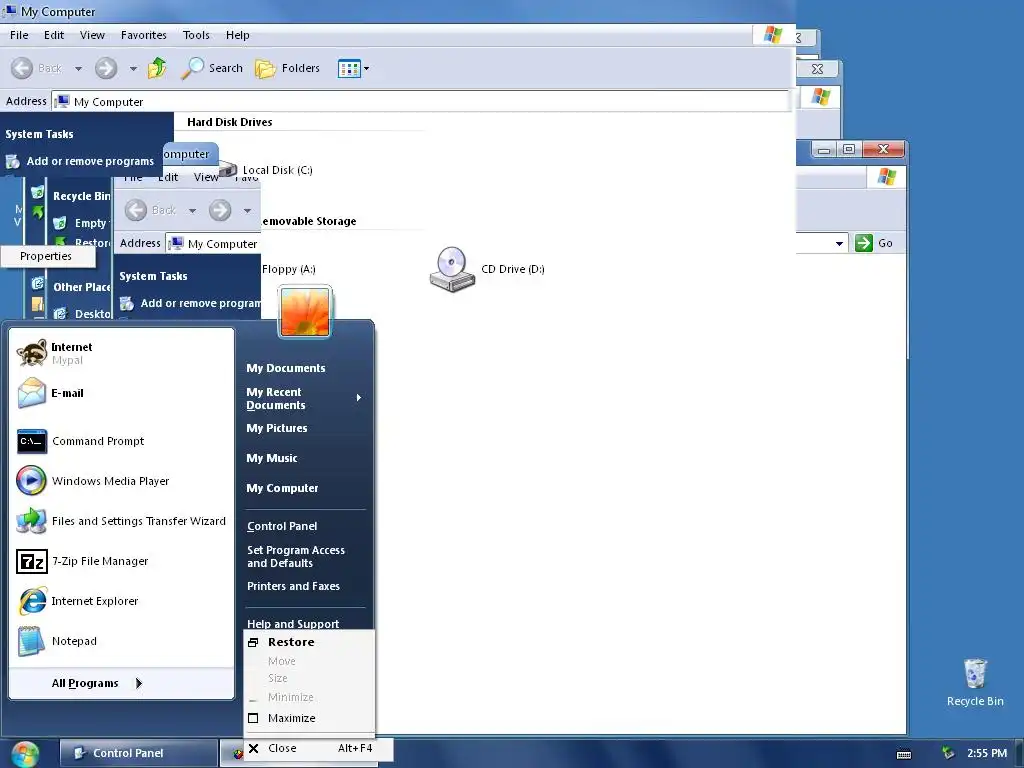1024x768 pixels.
Task: Open the Forward history dropdown in the top toolbar
Action: tap(133, 68)
